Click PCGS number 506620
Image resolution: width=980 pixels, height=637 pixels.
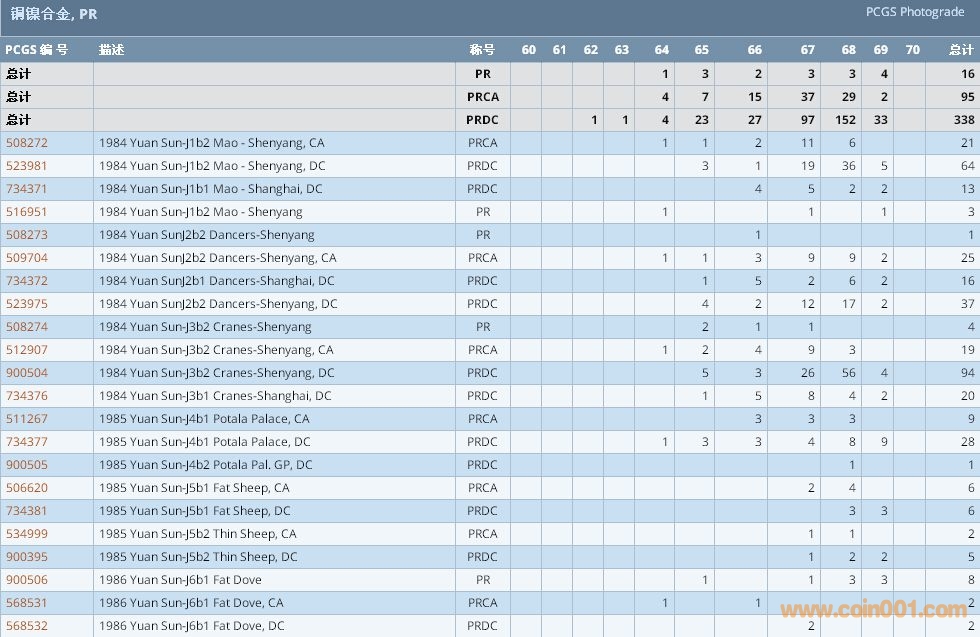pyautogui.click(x=27, y=488)
